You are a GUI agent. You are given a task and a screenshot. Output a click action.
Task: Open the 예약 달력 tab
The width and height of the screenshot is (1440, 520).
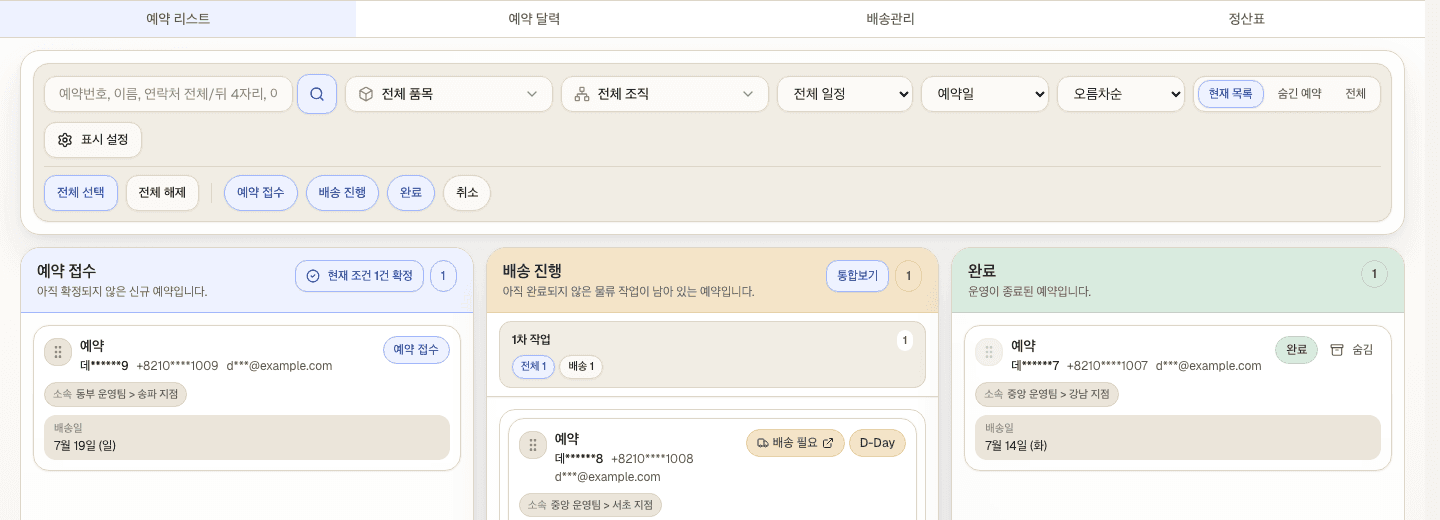(534, 19)
